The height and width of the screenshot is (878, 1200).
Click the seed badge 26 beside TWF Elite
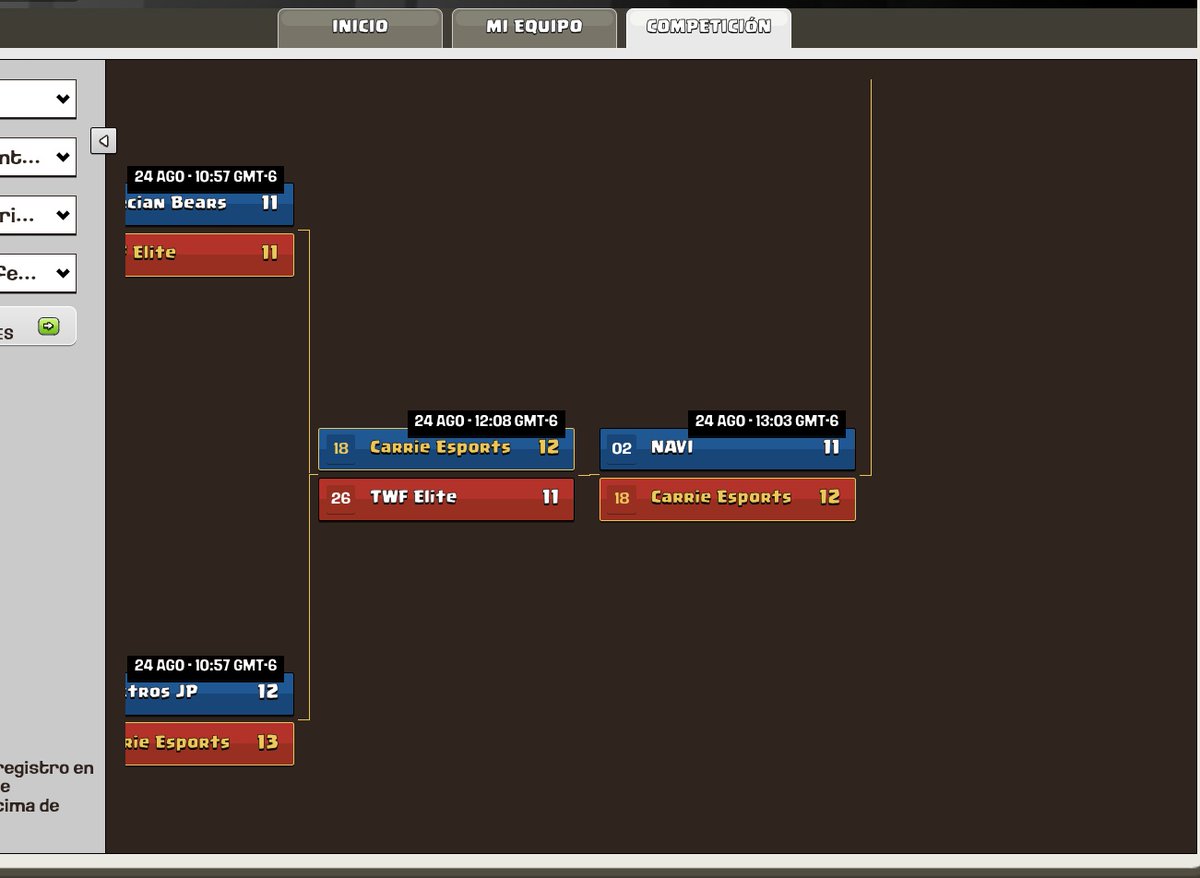[341, 498]
